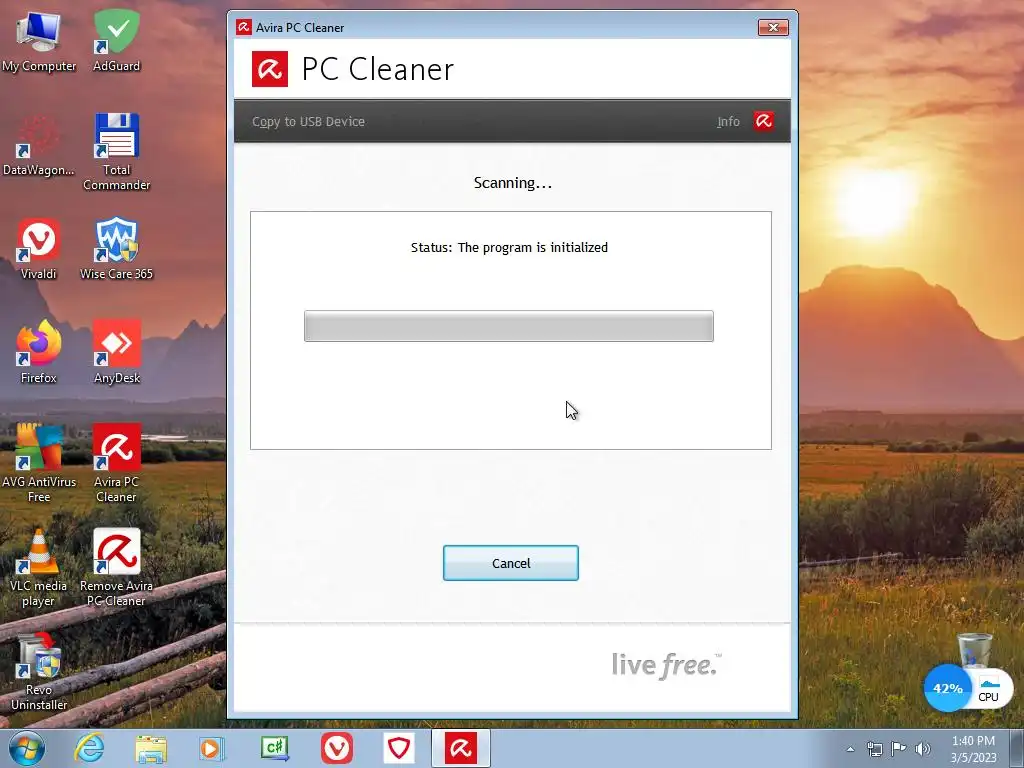
Task: Open Vivaldi from the taskbar
Action: click(x=337, y=748)
